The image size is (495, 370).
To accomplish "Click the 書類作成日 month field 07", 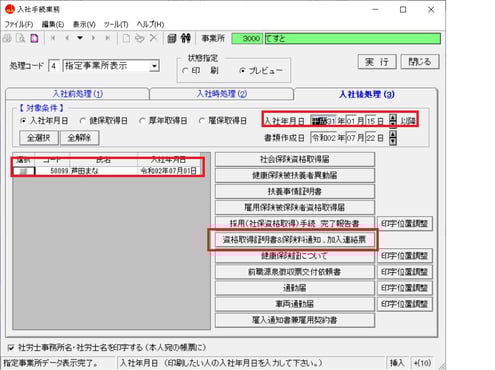I will [x=351, y=138].
